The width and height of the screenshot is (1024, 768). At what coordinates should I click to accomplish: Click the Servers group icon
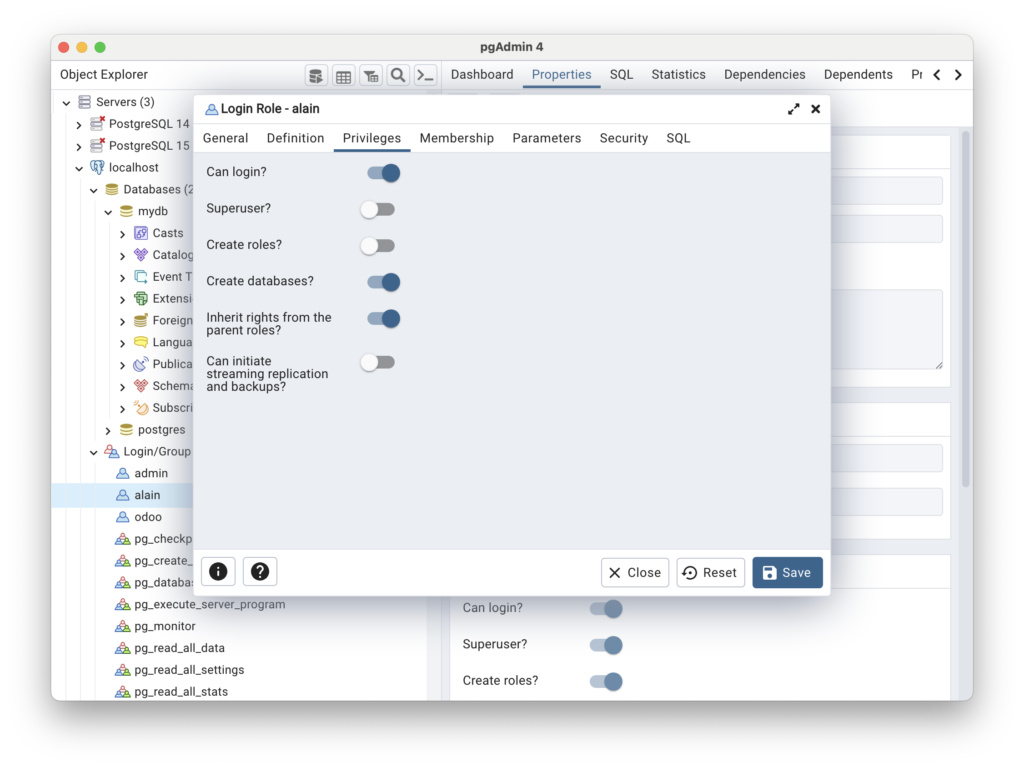pos(84,102)
